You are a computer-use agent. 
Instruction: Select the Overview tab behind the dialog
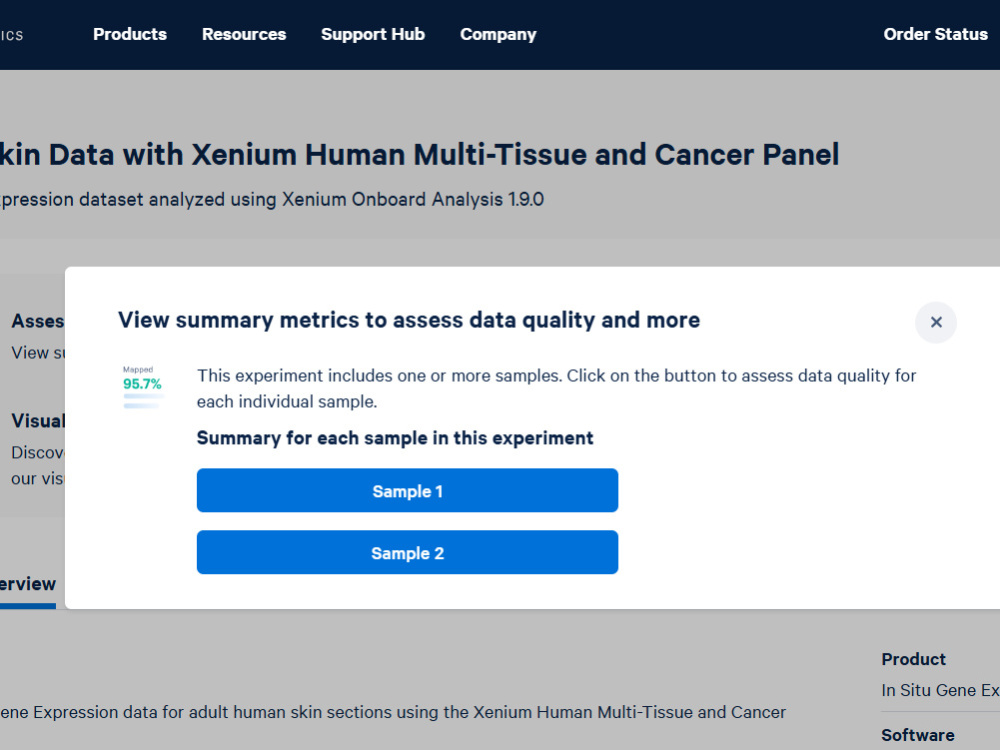[27, 584]
